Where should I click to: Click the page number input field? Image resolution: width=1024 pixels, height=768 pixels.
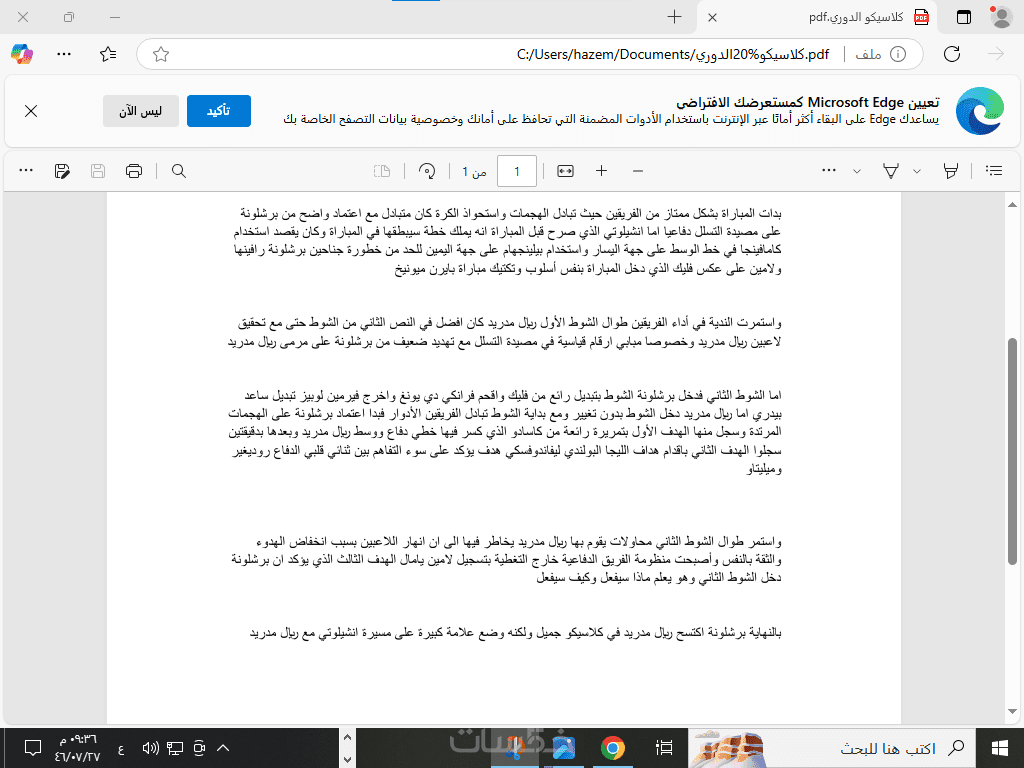[517, 171]
